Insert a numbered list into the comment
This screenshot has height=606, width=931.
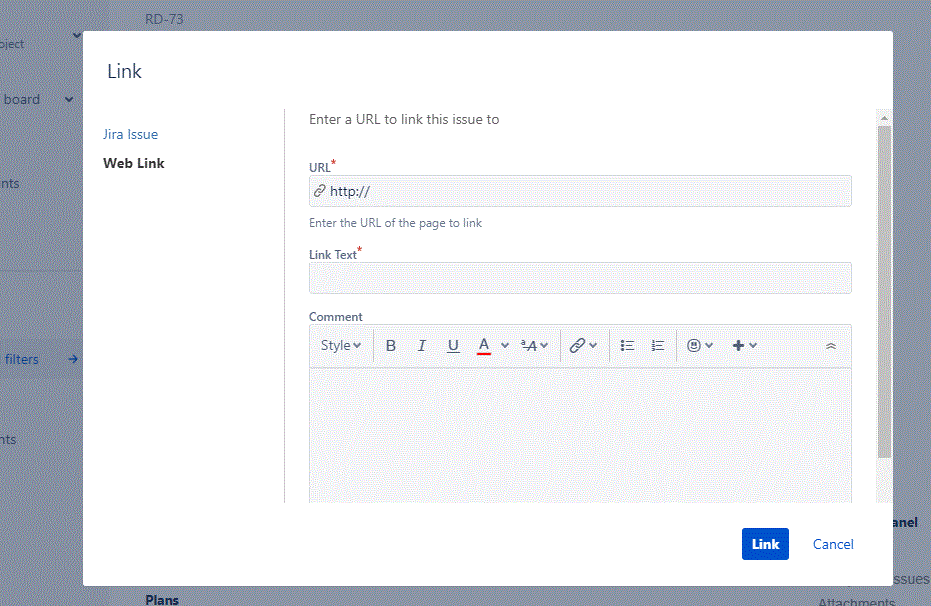click(657, 345)
